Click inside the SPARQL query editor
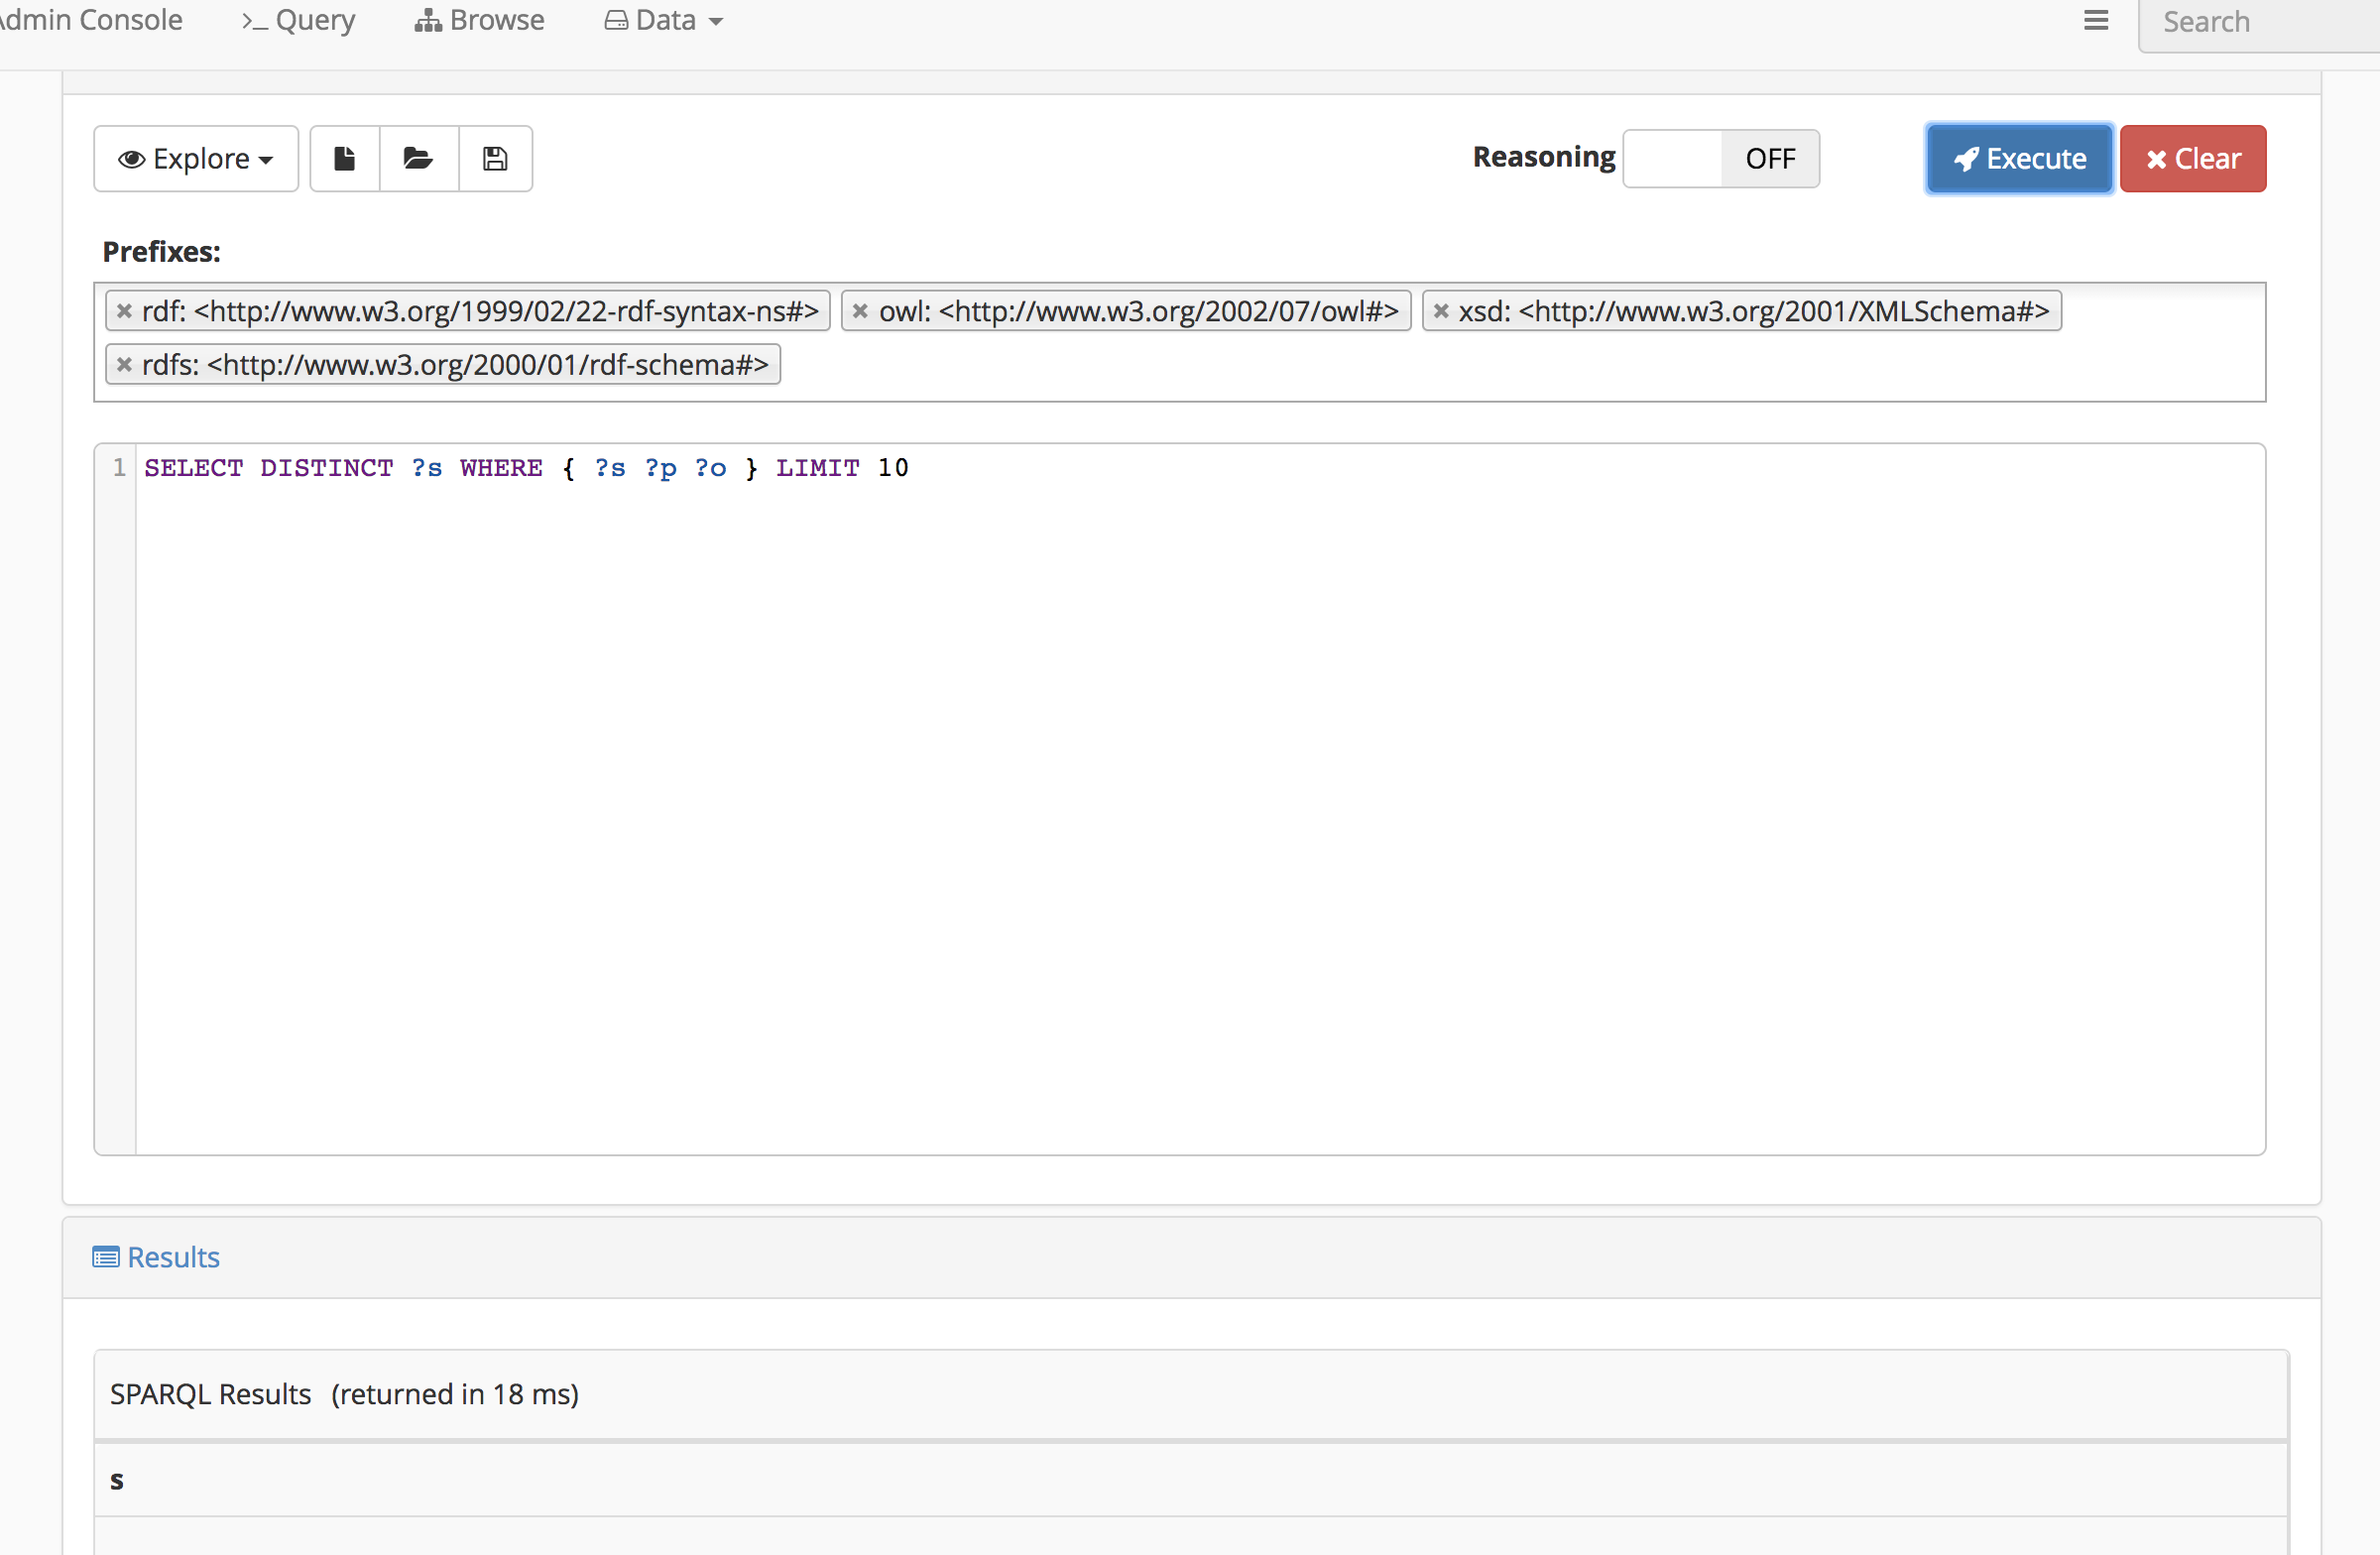This screenshot has width=2380, height=1555. pyautogui.click(x=1200, y=800)
